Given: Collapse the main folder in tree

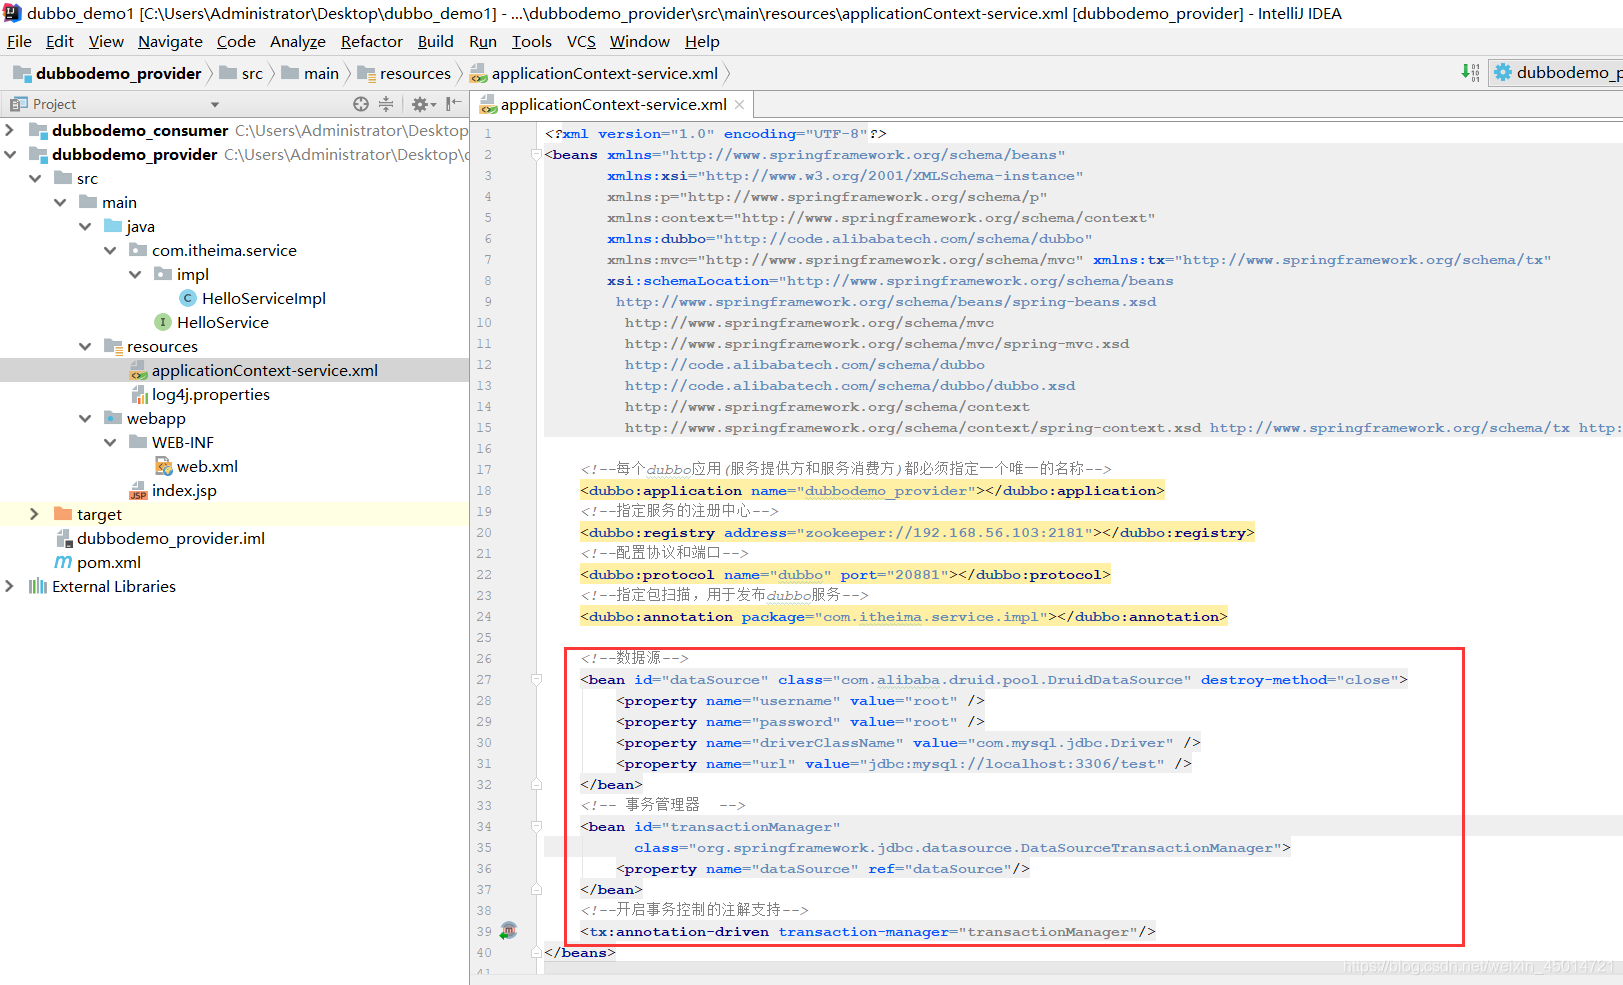Looking at the screenshot, I should [60, 202].
